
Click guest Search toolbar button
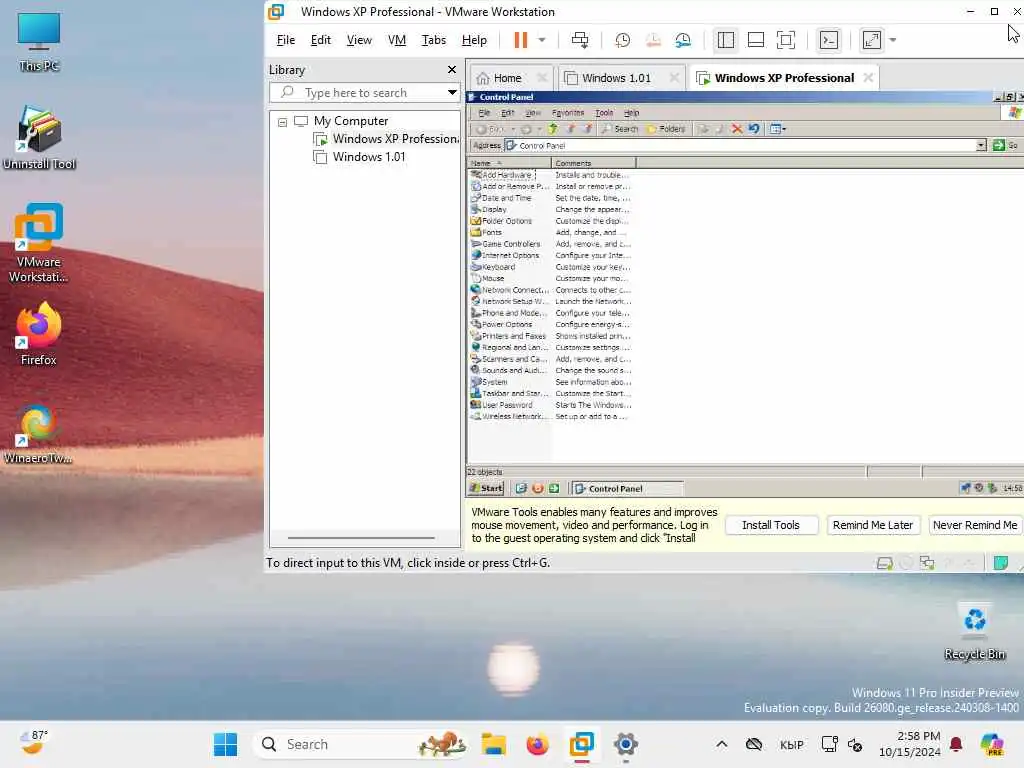click(x=619, y=129)
